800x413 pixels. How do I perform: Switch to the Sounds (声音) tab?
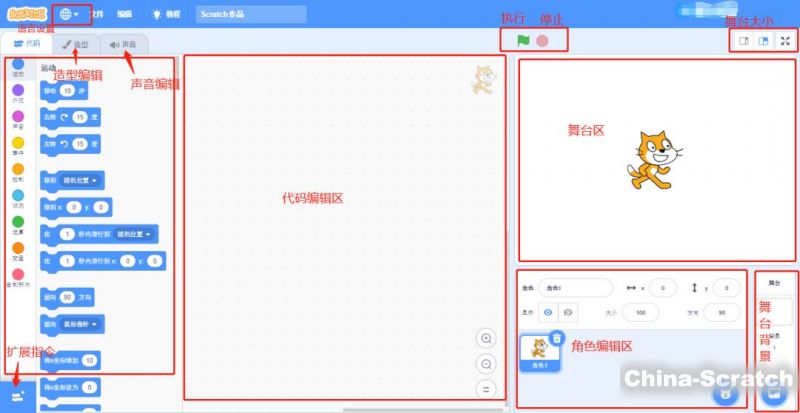coord(125,44)
